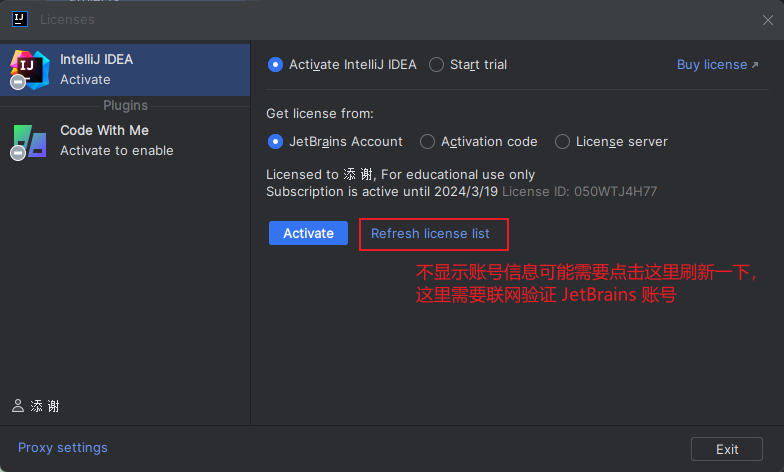The width and height of the screenshot is (784, 472).
Task: Choose Activation code as license source
Action: coord(428,142)
